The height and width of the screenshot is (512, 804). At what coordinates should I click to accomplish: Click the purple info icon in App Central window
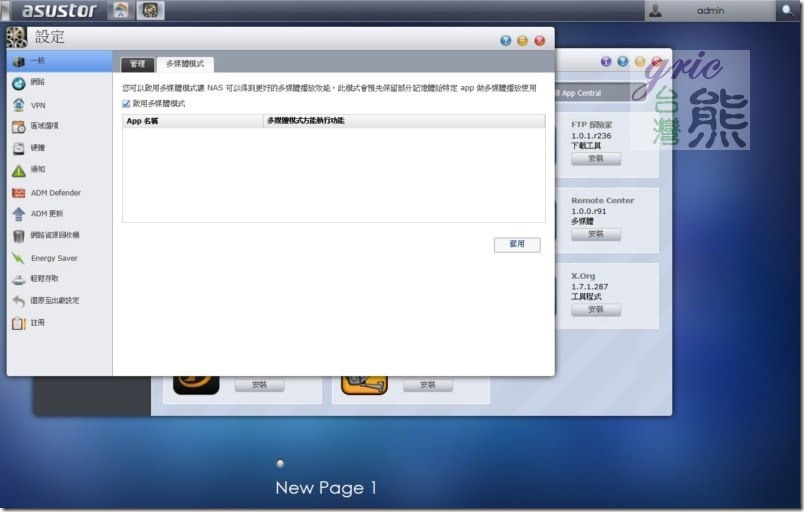[x=606, y=62]
